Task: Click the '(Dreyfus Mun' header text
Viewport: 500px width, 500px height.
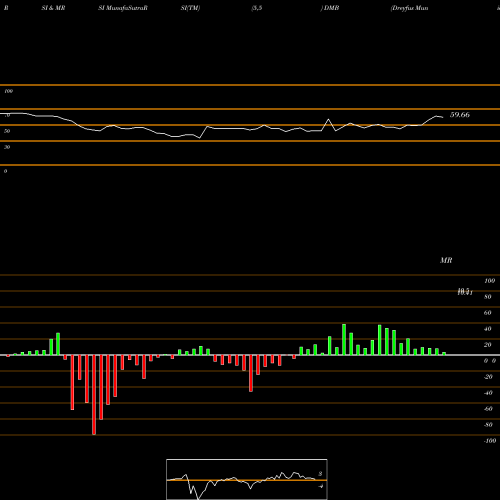Action: pyautogui.click(x=409, y=8)
